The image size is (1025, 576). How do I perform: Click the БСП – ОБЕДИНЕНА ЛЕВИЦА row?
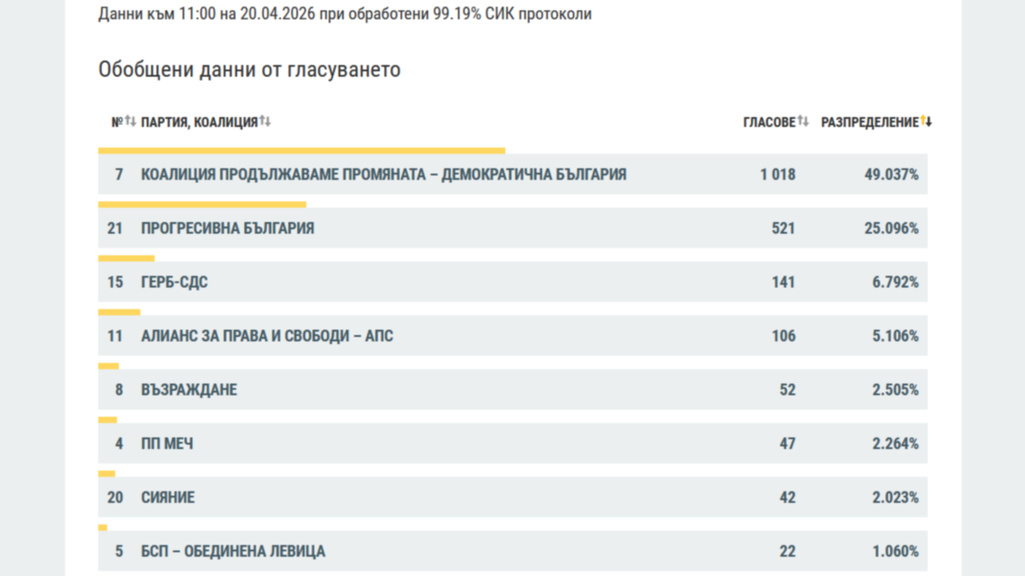pos(233,551)
